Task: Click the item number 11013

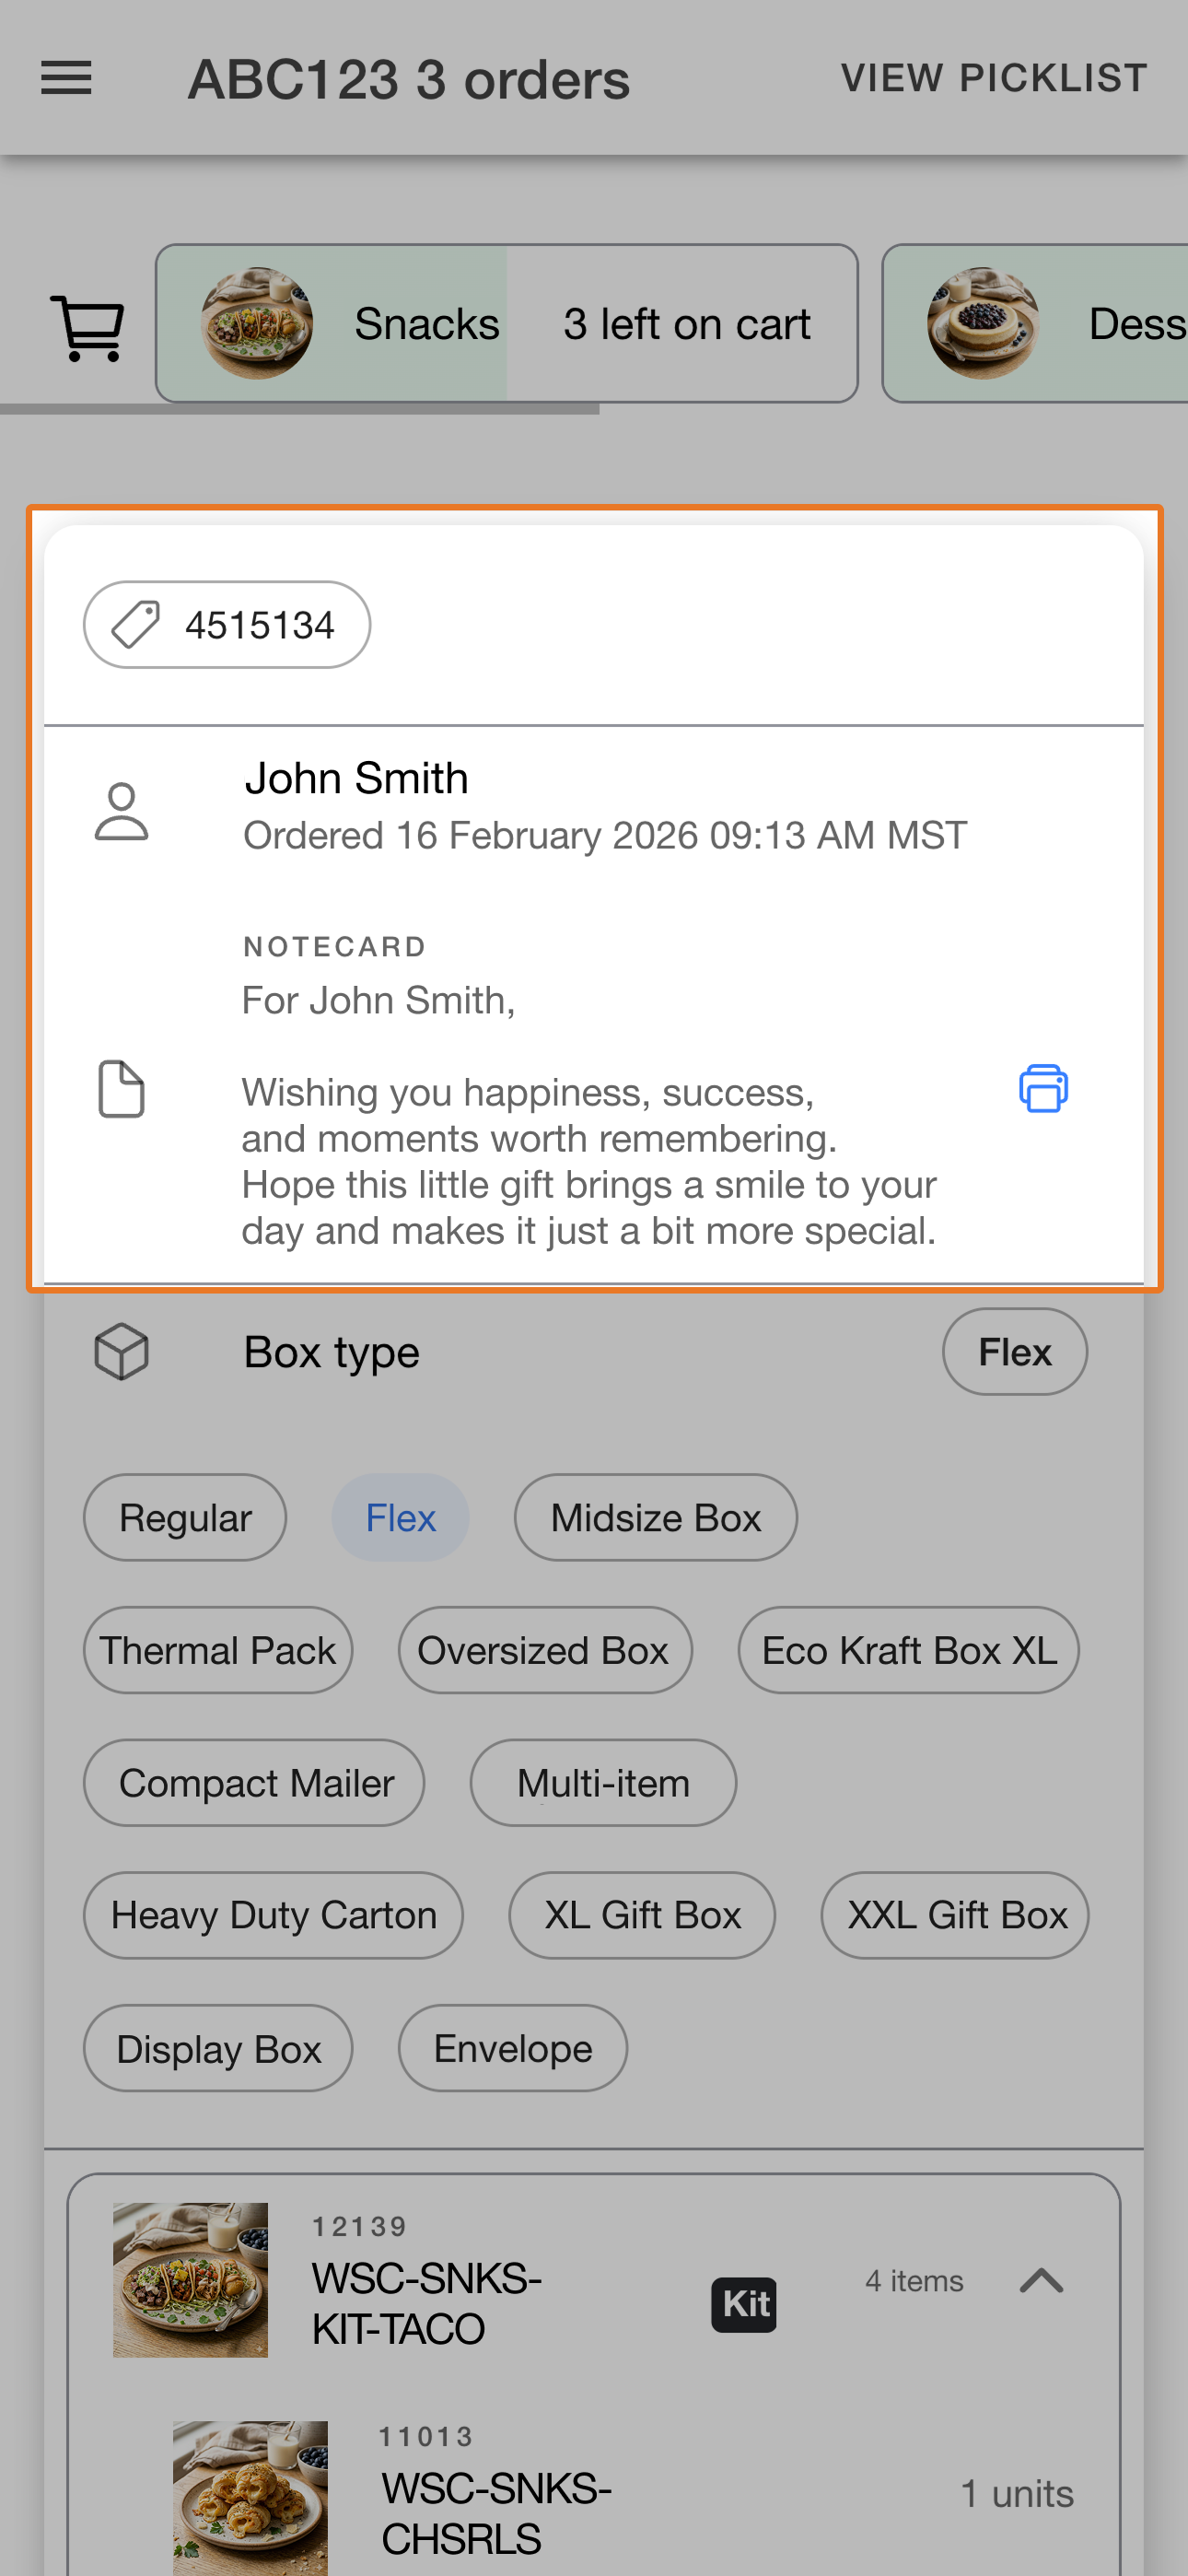Action: click(x=426, y=2437)
